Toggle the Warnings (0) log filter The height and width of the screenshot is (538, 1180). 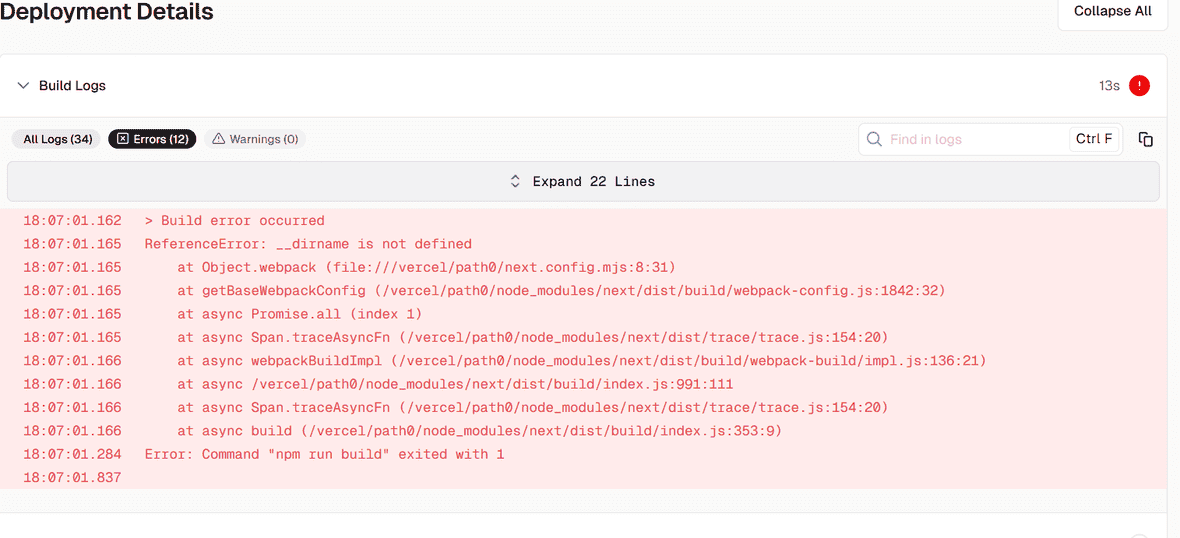(x=255, y=139)
